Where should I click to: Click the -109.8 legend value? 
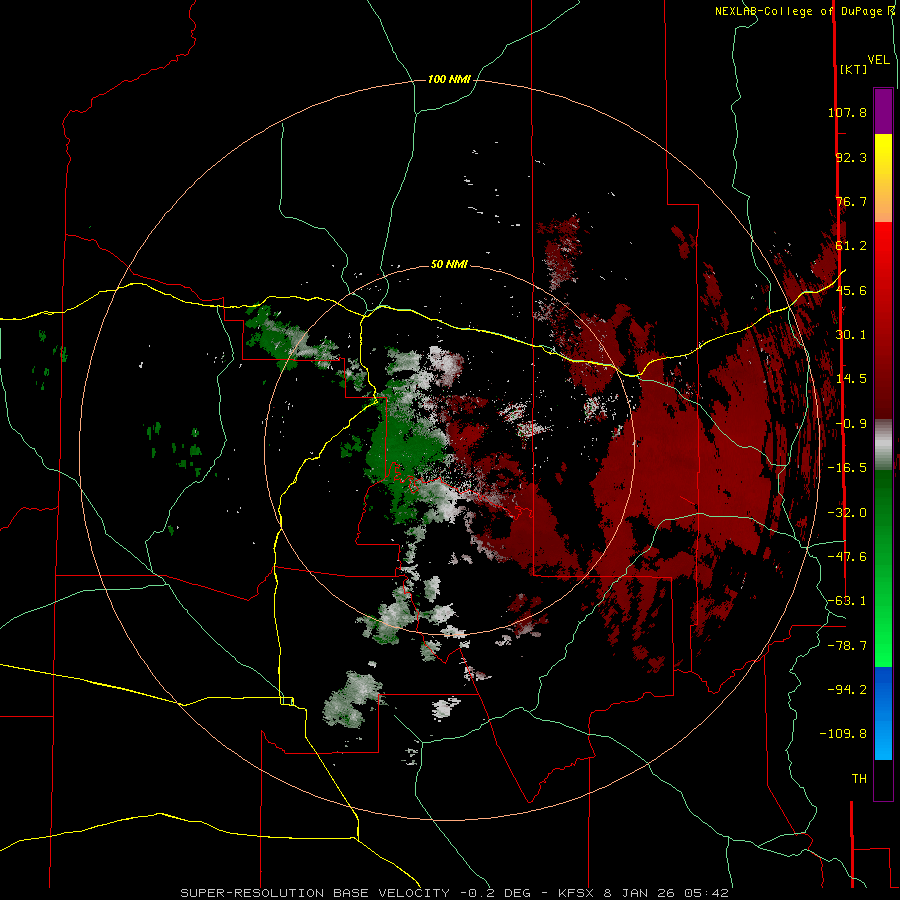point(843,734)
